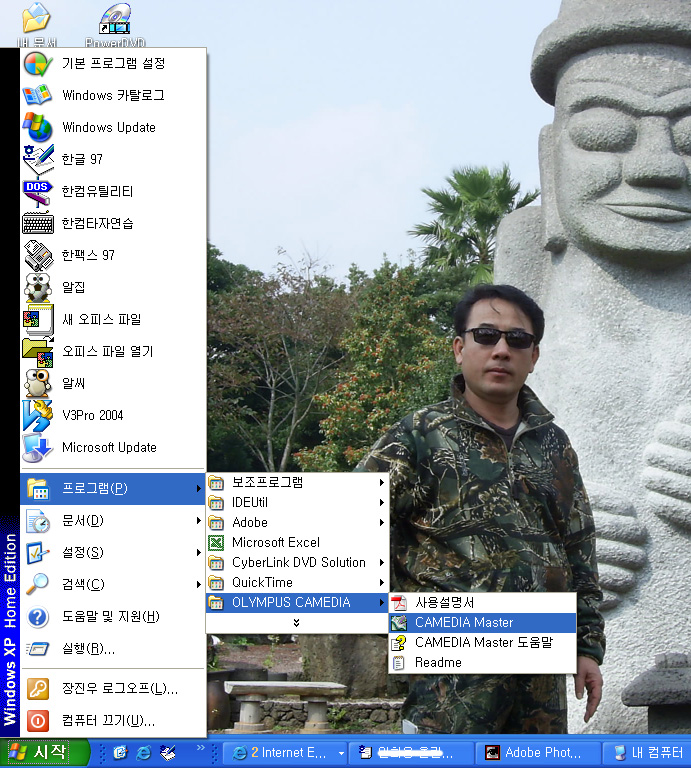Screen dimensions: 691x768
Task: Click Internet Explorer quick launch icon
Action: point(144,752)
